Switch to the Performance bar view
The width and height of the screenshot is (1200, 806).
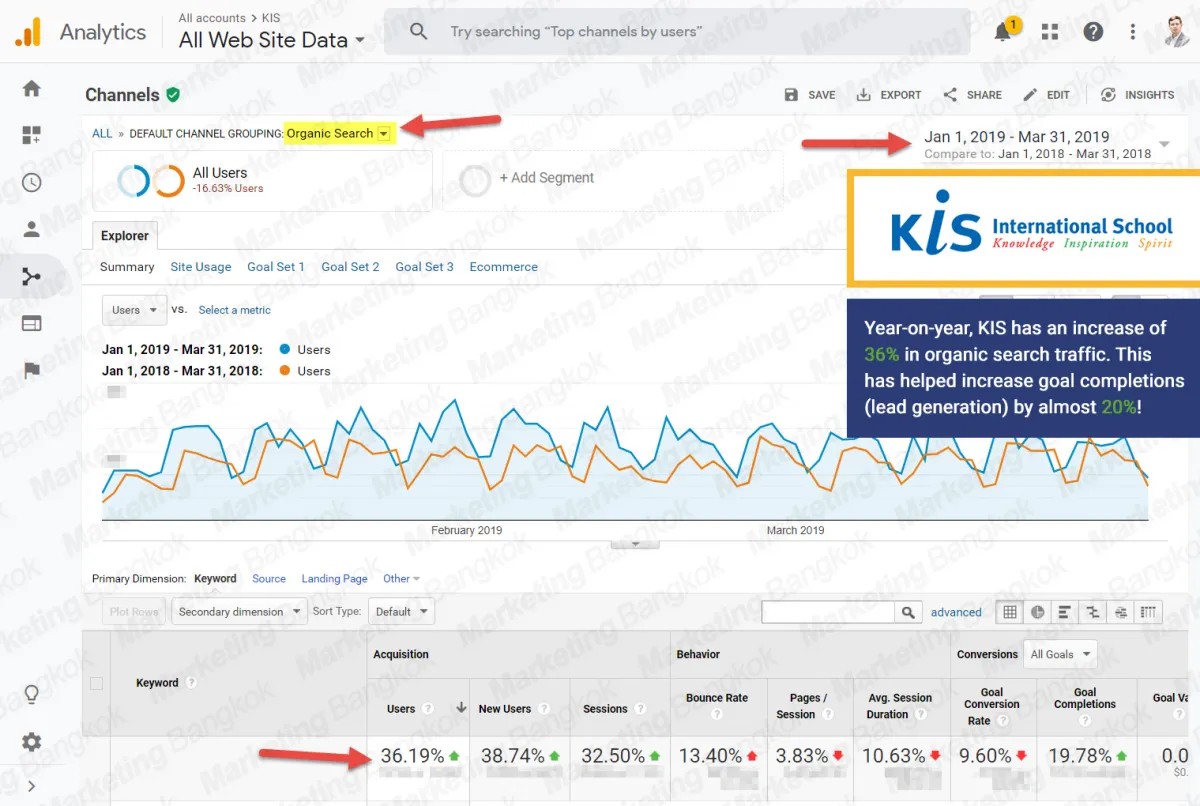point(1065,612)
